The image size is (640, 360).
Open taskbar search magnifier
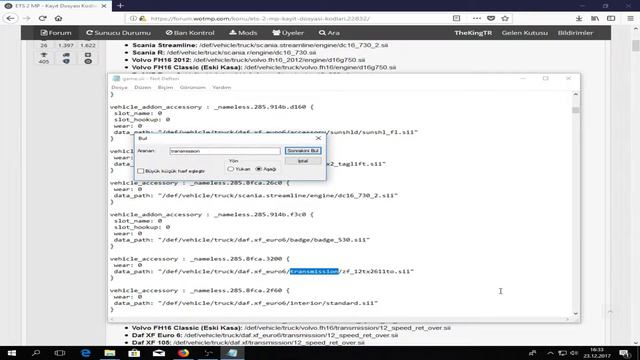(36, 353)
